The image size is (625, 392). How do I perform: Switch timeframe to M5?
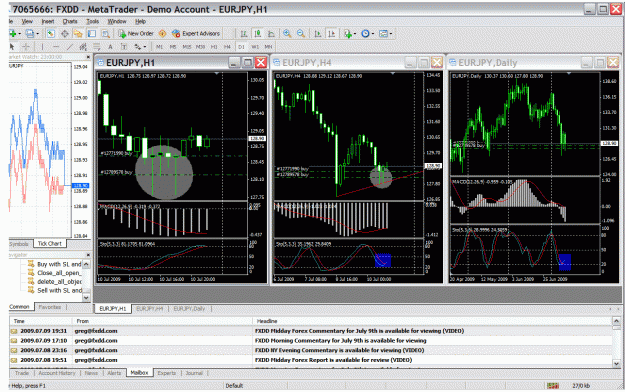pos(173,47)
